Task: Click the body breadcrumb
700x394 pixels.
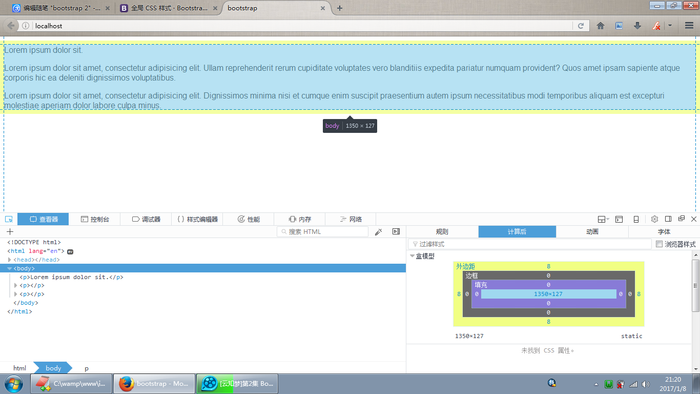Action: pyautogui.click(x=53, y=368)
